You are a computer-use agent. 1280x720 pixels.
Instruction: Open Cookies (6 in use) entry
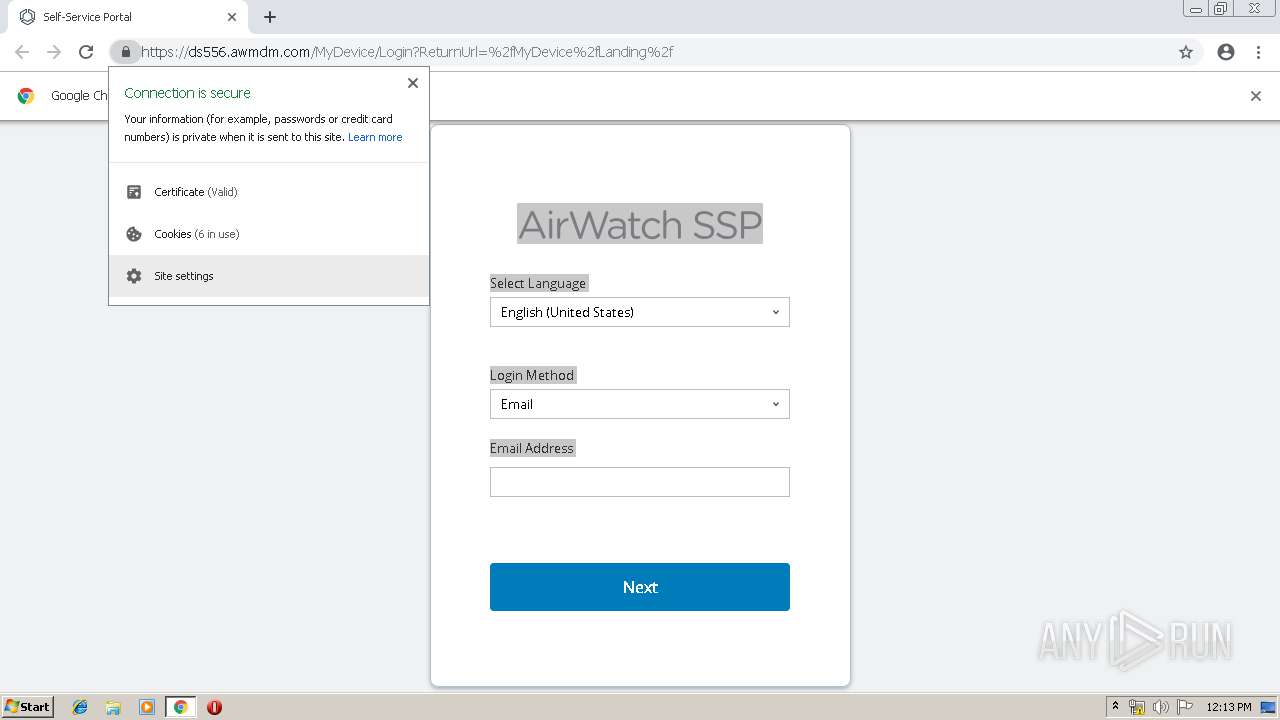click(269, 234)
